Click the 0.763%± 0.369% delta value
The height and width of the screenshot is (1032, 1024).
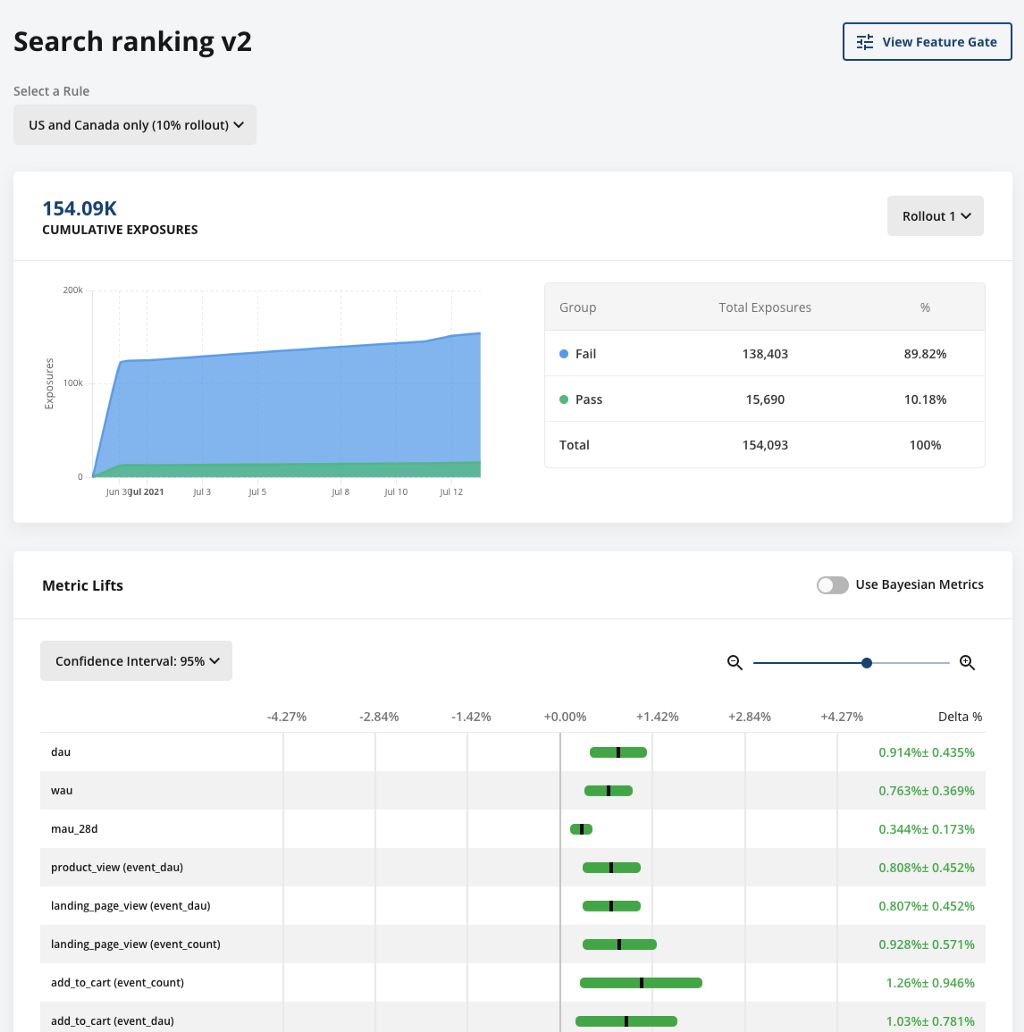[x=926, y=790]
